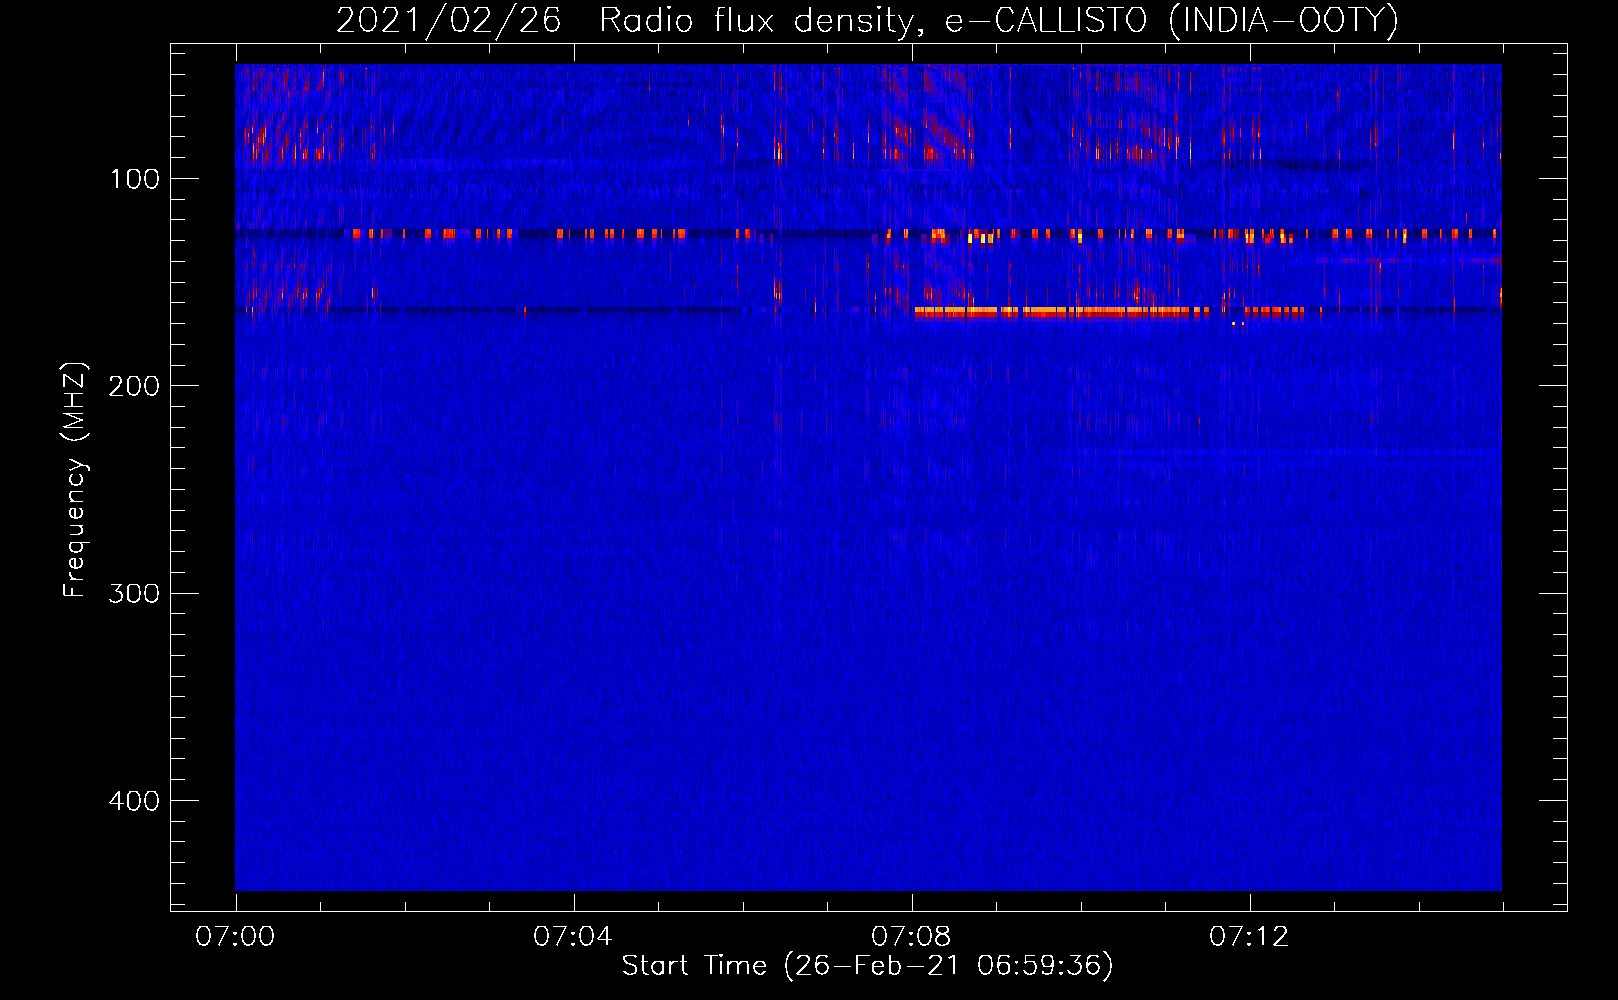Viewport: 1618px width, 1000px height.
Task: Click the plot title "Radio flux density, e-CALLISTO (INDIA-OOTY)"
Action: click(998, 21)
